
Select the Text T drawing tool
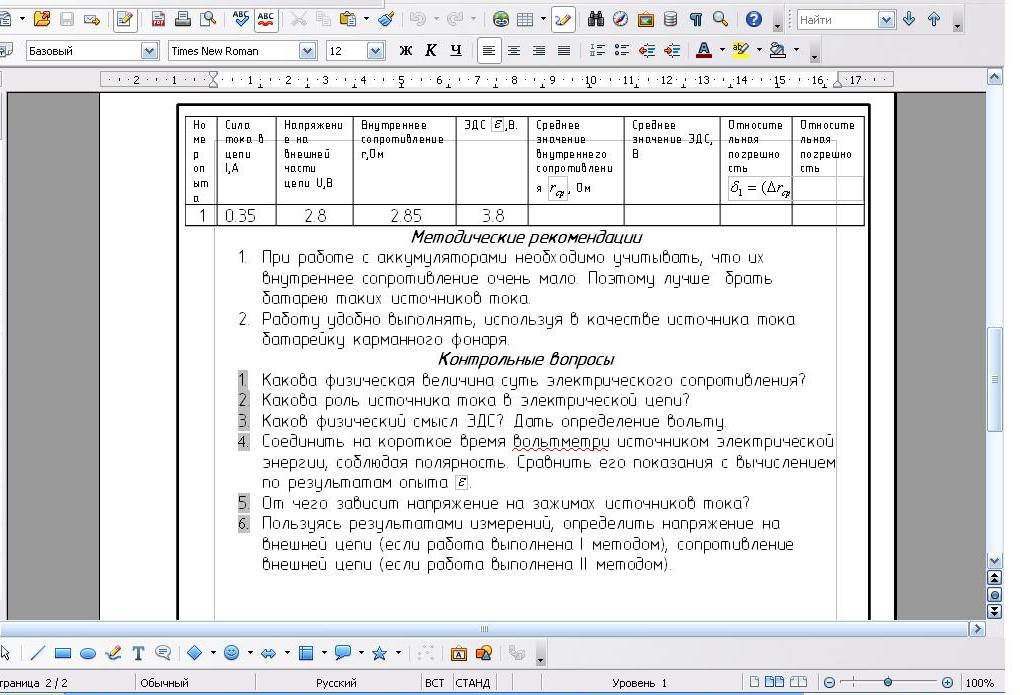[138, 653]
